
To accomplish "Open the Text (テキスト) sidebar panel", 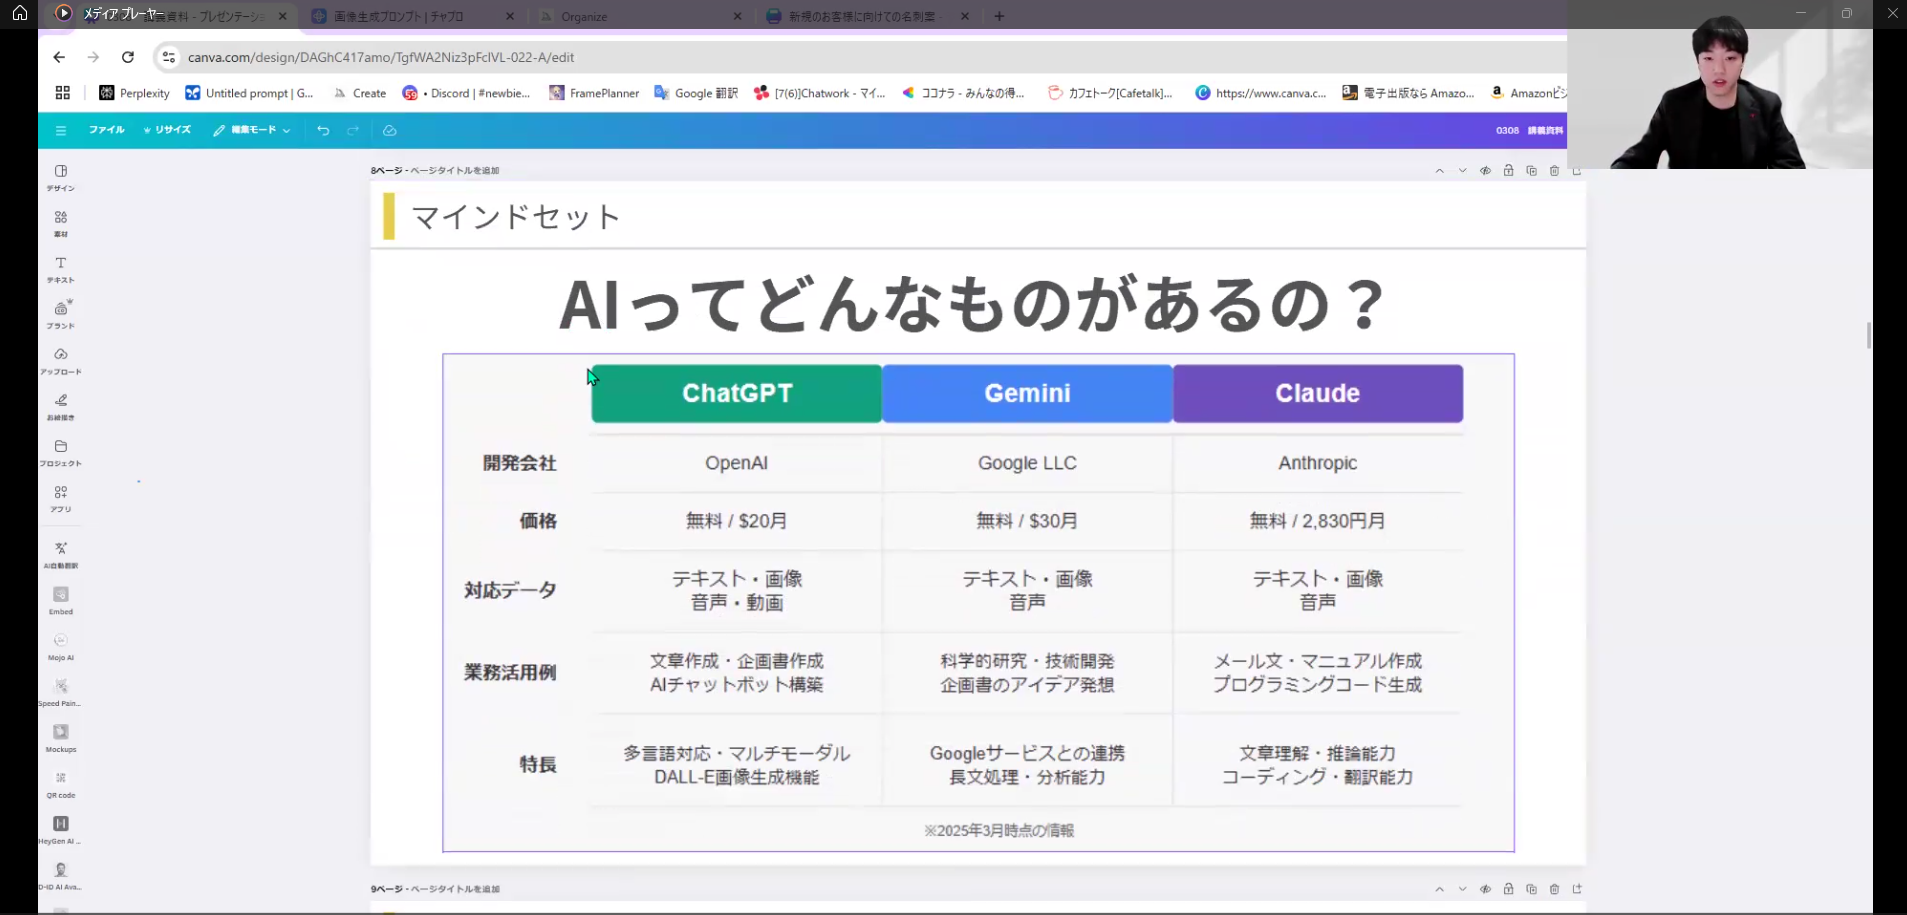I will tap(61, 269).
